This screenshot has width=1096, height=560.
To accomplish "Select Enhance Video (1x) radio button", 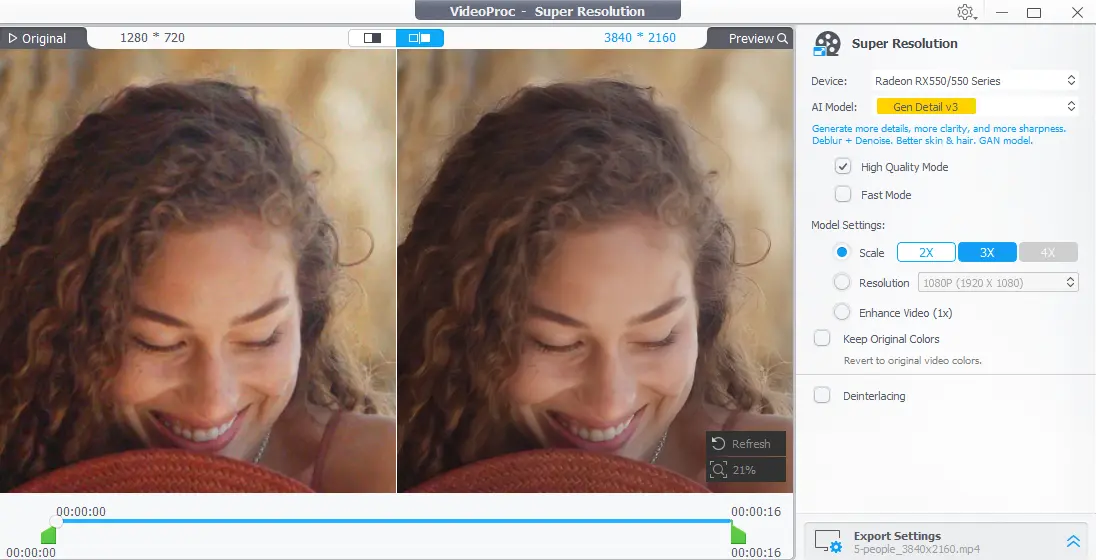I will tap(842, 313).
